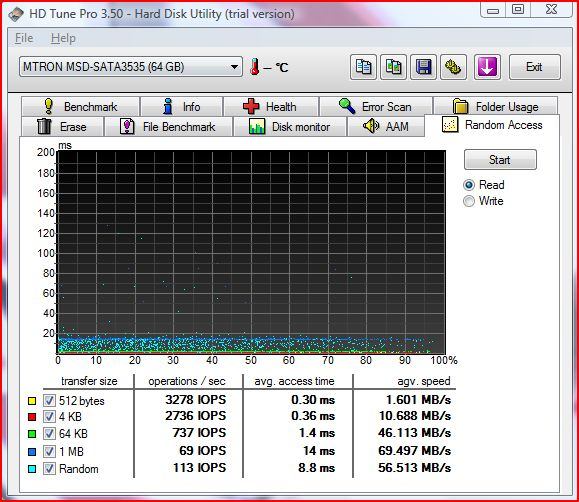This screenshot has width=579, height=502.
Task: Click the copy screenshot to clipboard icon
Action: click(394, 67)
